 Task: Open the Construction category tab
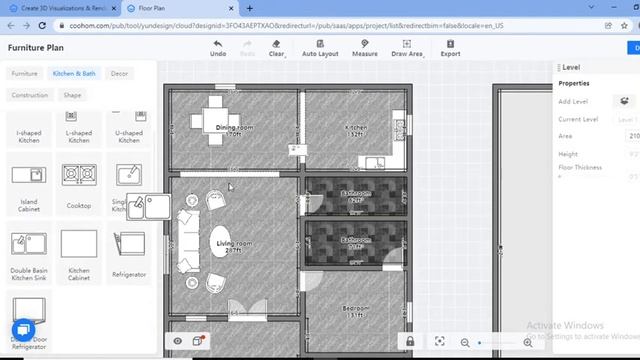pos(29,95)
